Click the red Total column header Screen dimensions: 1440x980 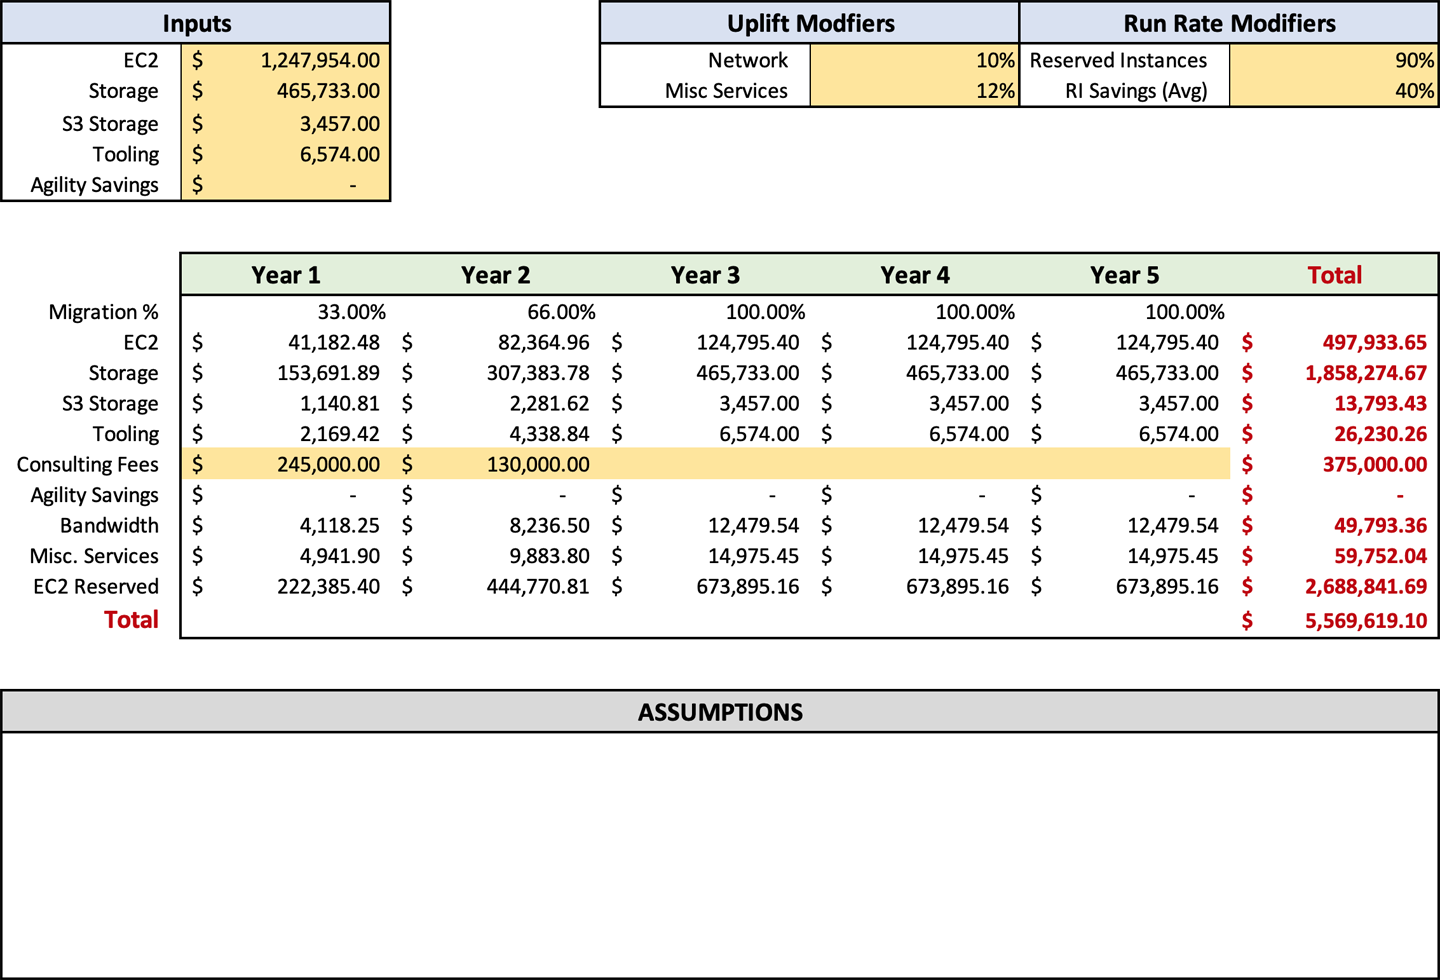coord(1335,275)
